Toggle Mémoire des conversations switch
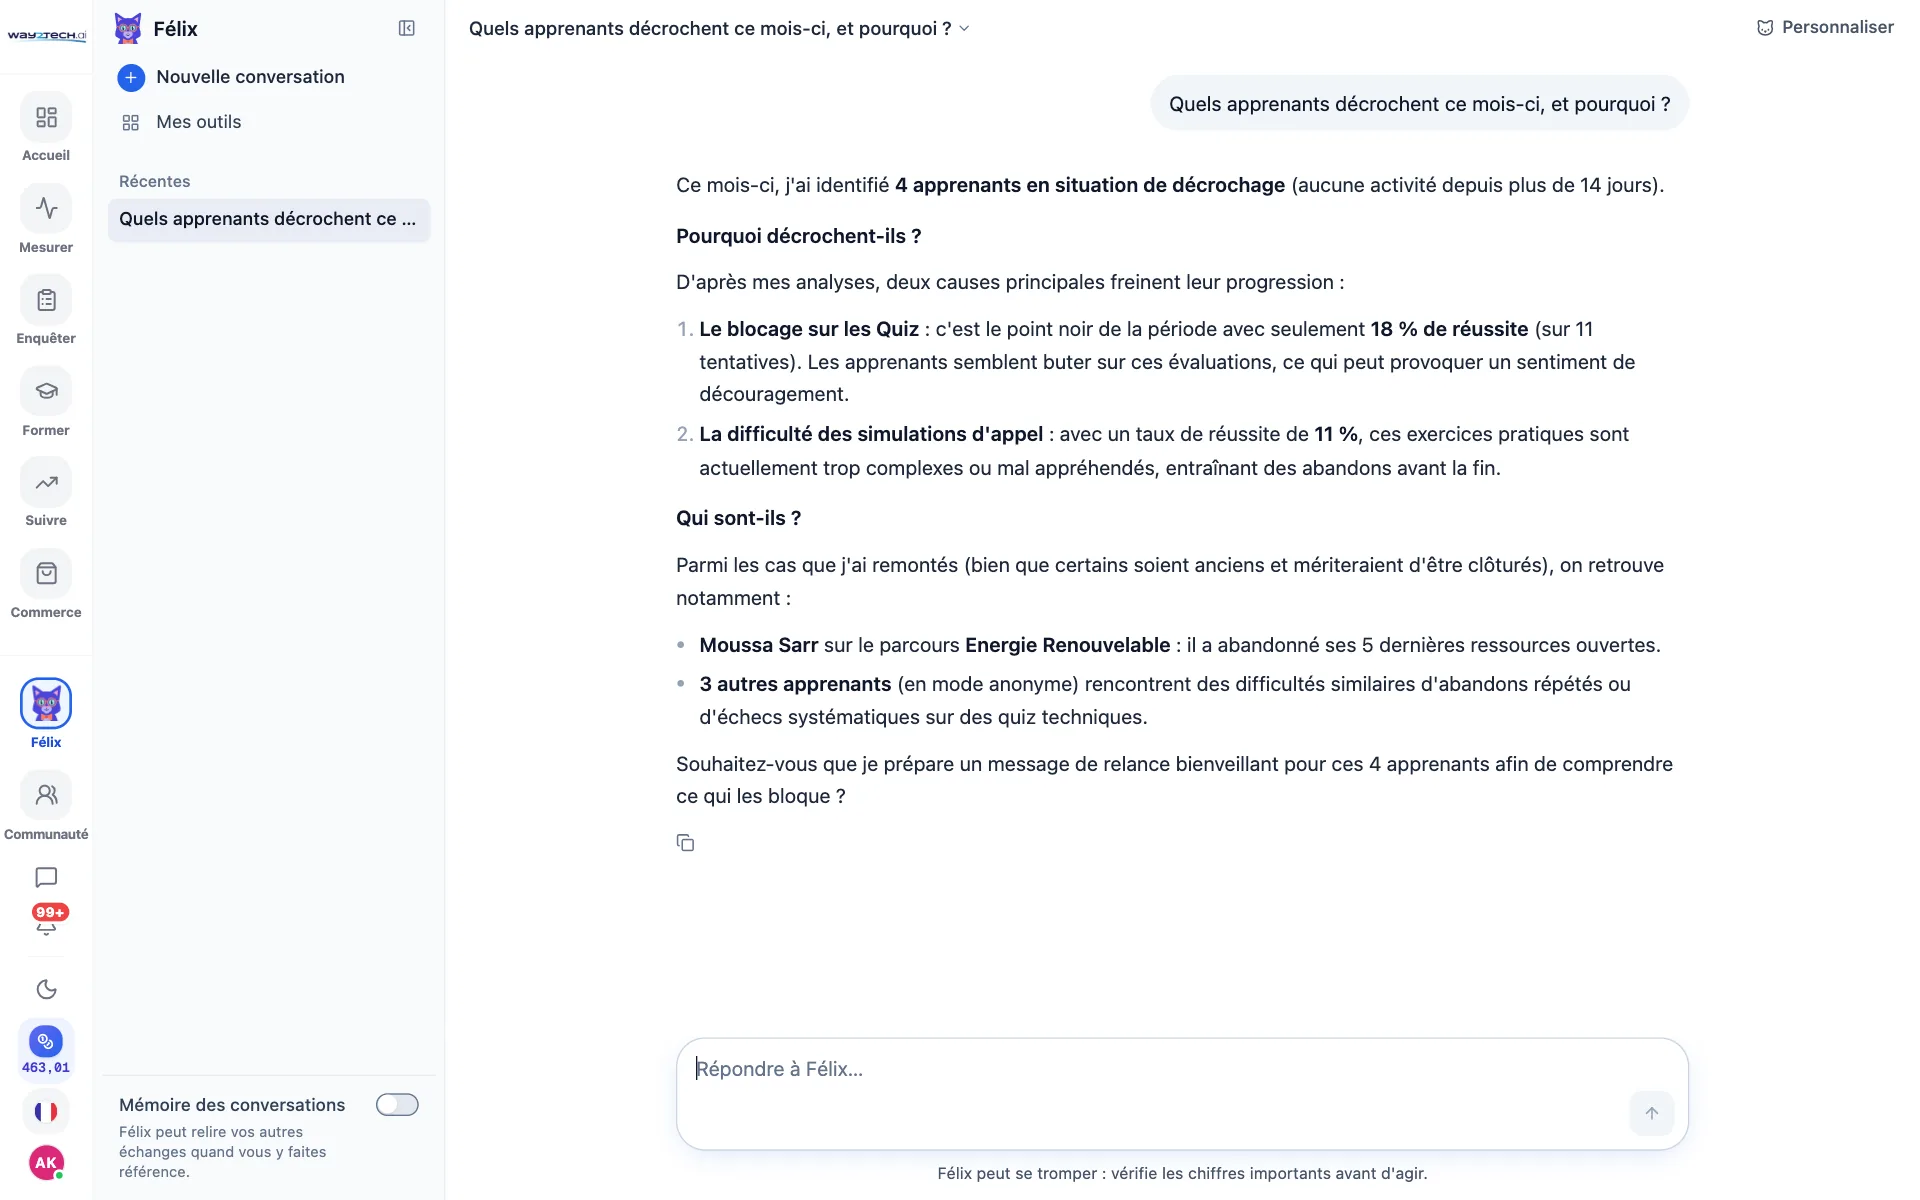 pos(397,1104)
